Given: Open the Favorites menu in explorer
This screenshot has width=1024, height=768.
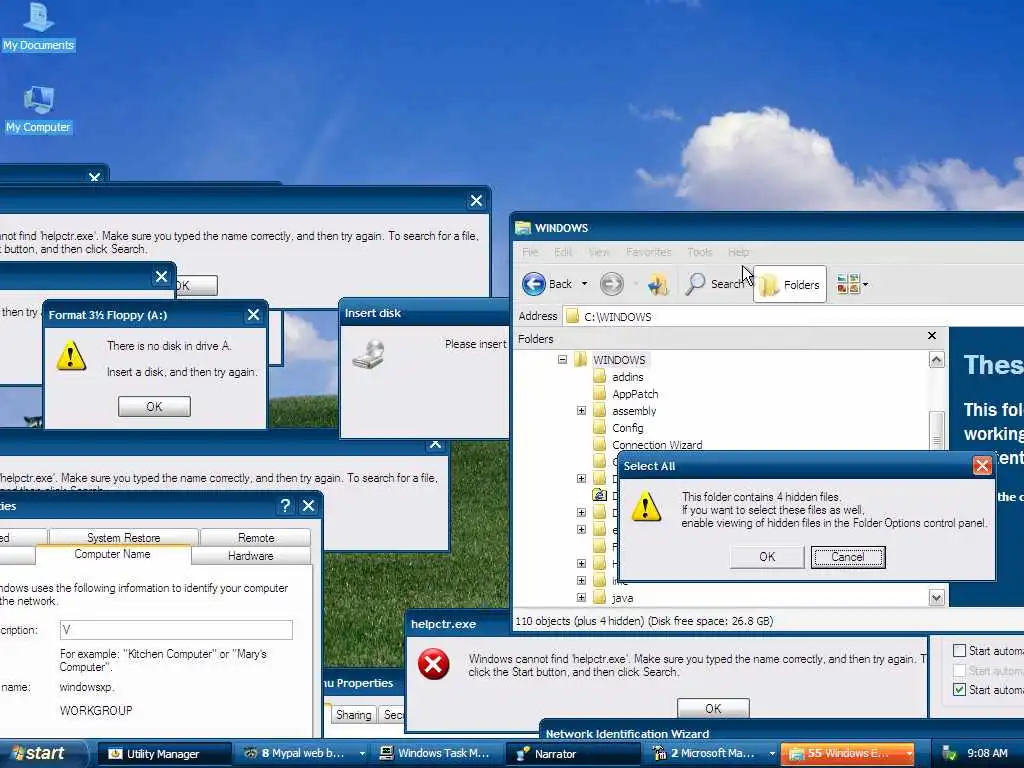Looking at the screenshot, I should click(x=648, y=252).
